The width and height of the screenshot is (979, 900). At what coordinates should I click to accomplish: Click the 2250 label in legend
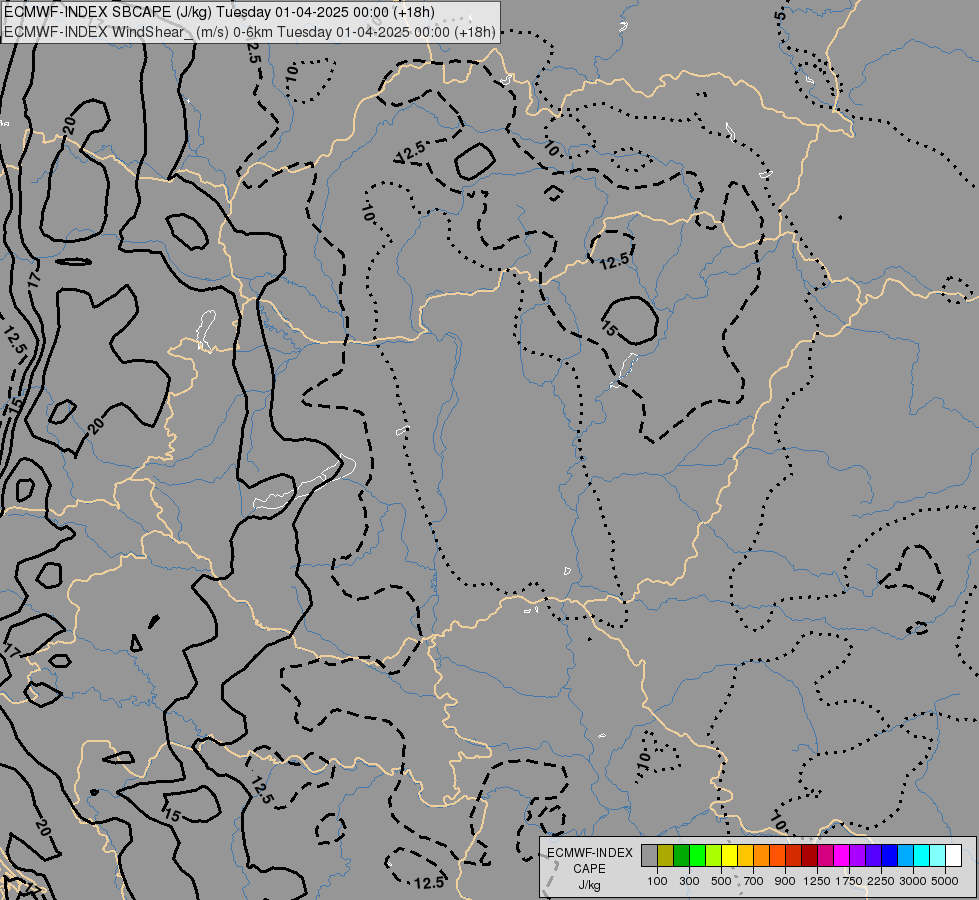[881, 881]
